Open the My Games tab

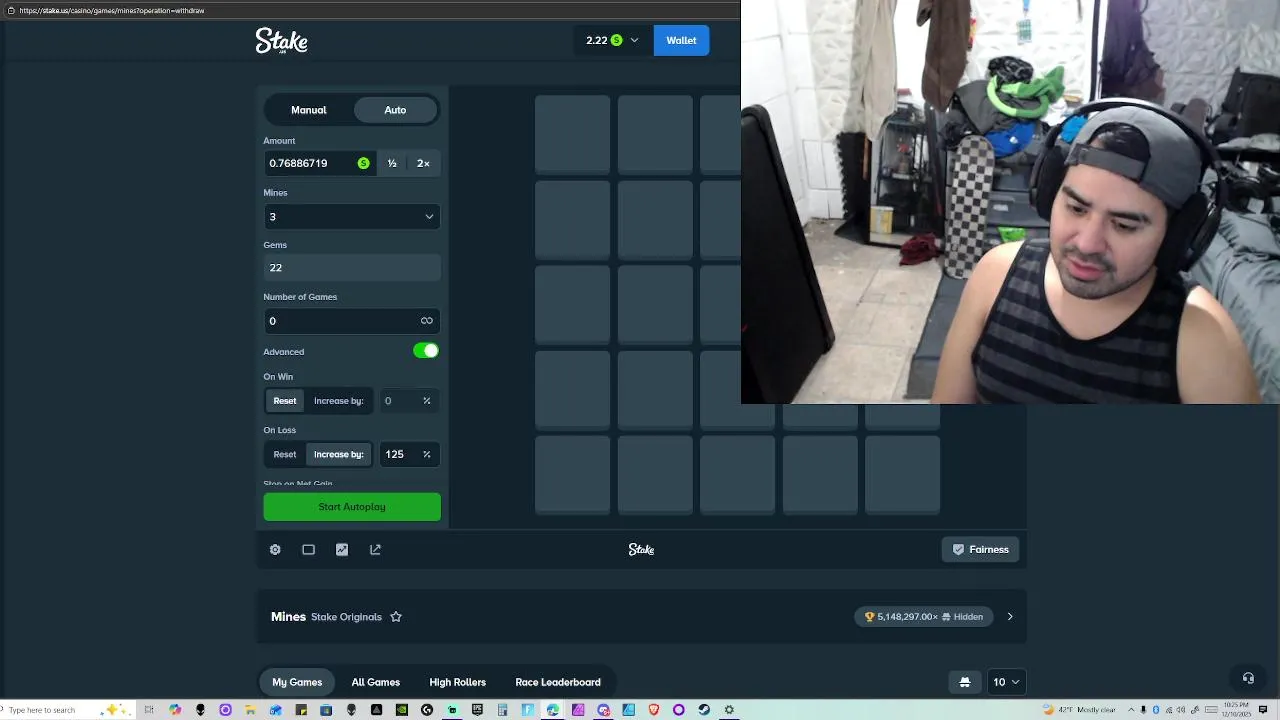pyautogui.click(x=297, y=682)
